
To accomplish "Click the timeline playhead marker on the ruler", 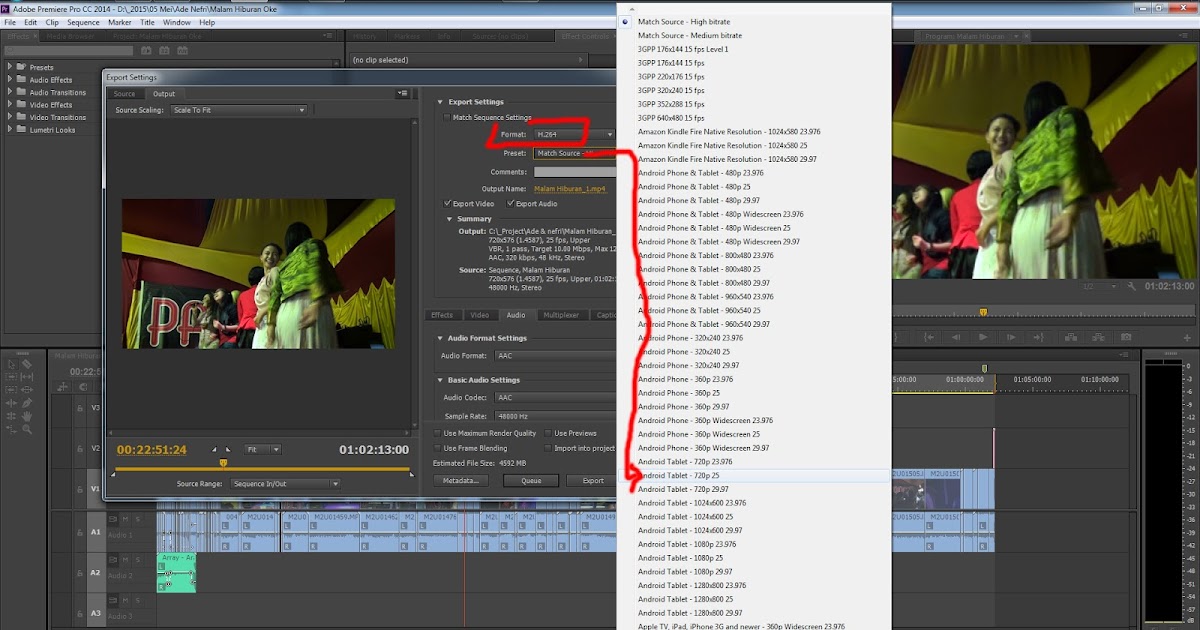I will tap(984, 368).
